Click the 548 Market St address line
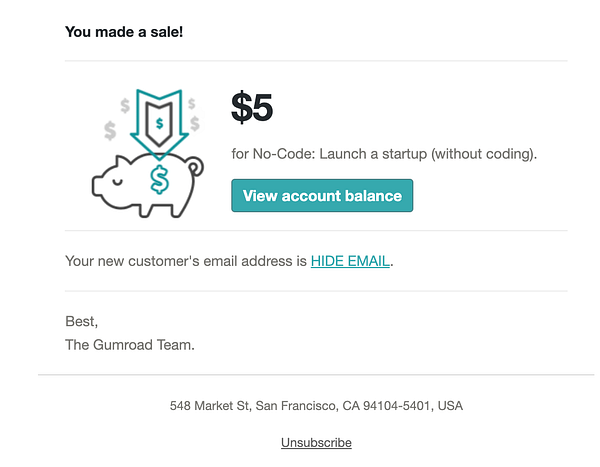600x467 pixels. [316, 405]
